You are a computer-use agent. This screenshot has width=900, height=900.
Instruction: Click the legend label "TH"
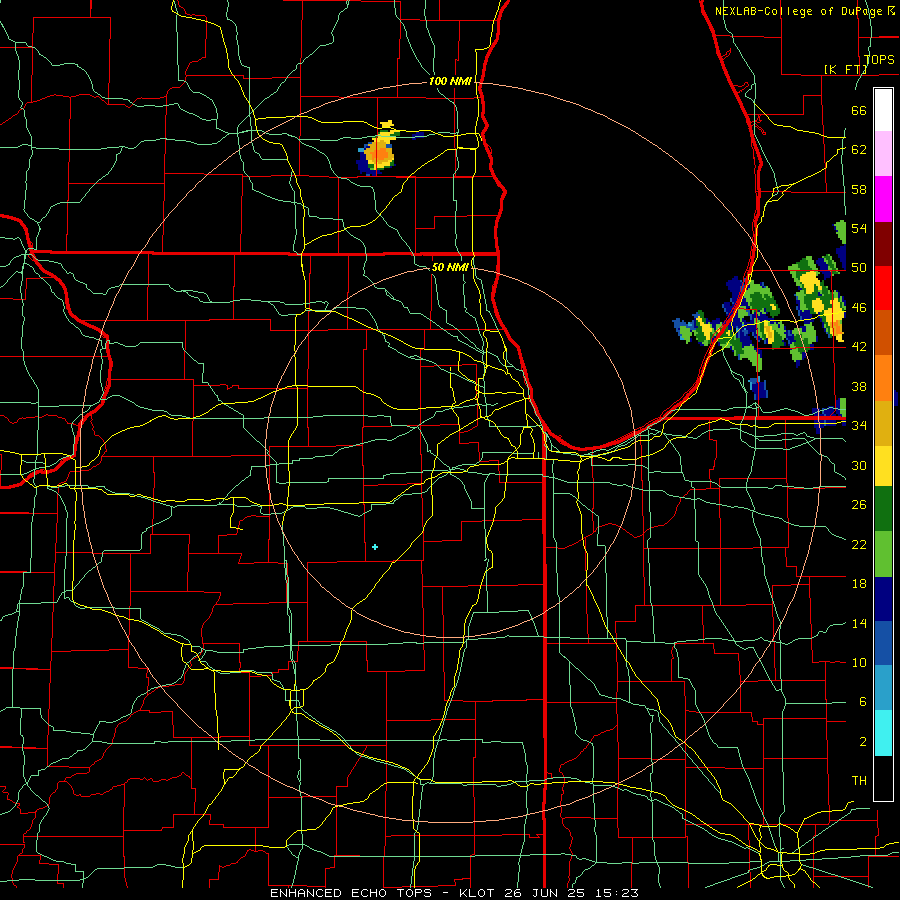859,781
